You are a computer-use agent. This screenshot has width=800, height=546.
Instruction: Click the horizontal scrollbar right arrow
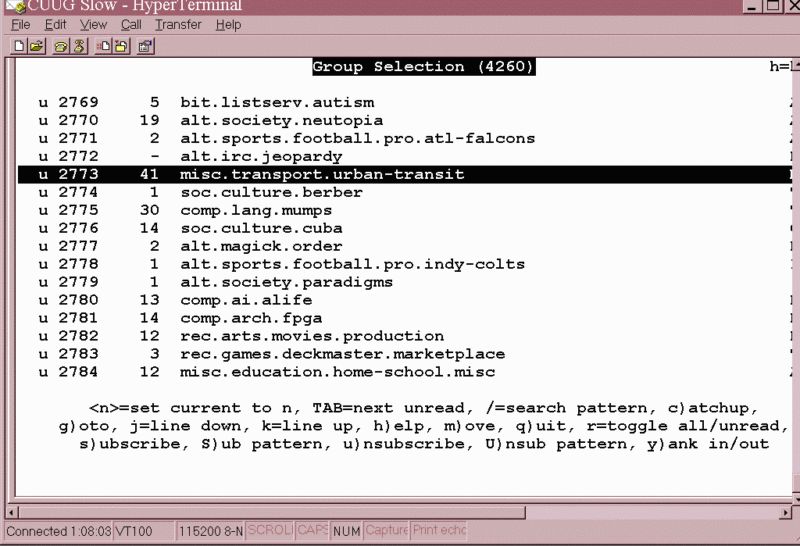click(x=786, y=512)
